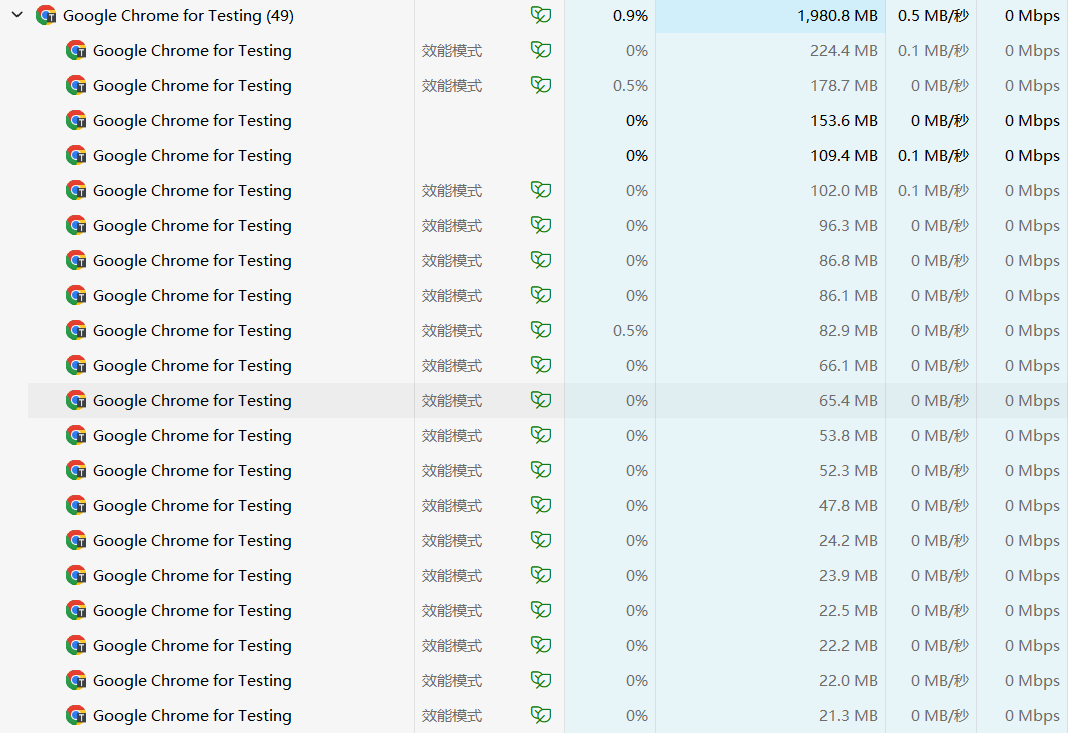Click the Chrome icon in the 22.5 MB row
This screenshot has height=733, width=1091.
(x=76, y=610)
